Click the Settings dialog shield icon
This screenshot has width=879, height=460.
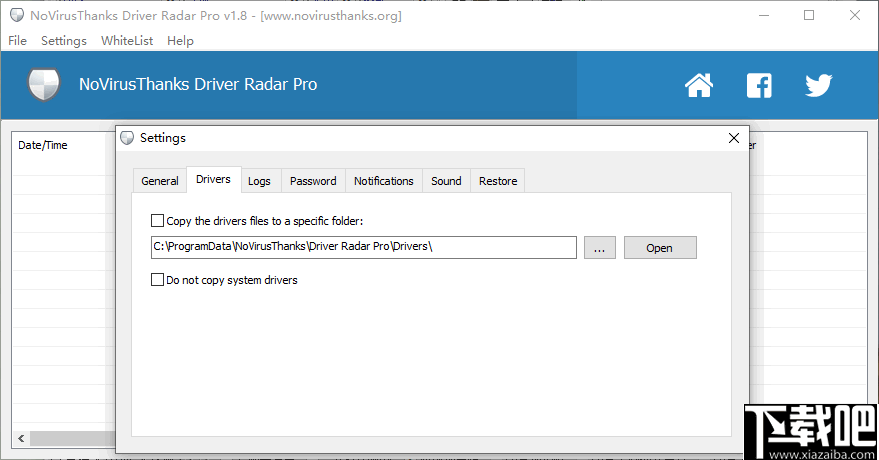click(127, 138)
